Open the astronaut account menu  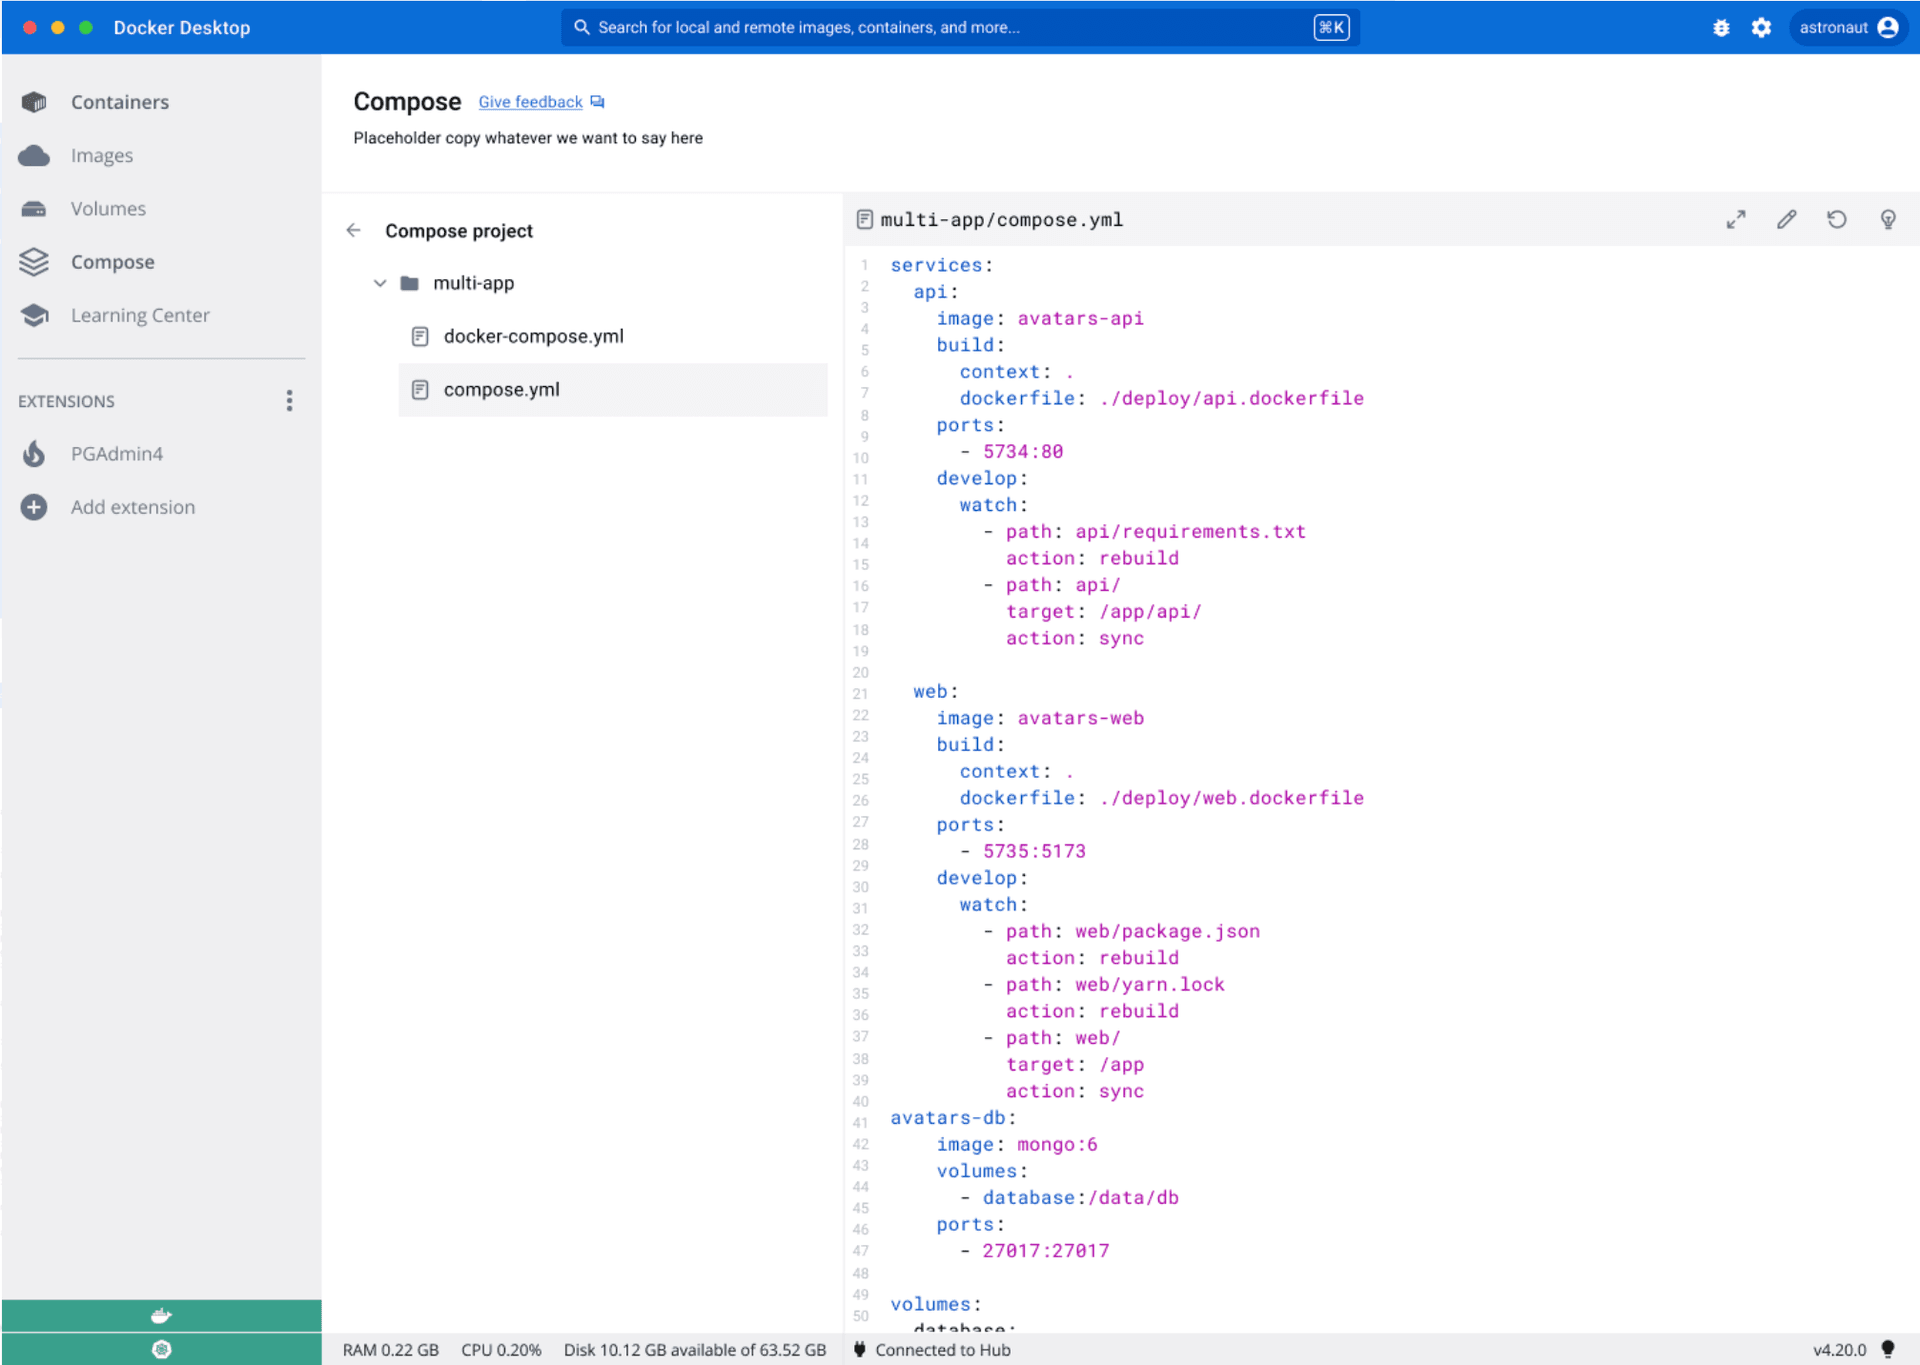pos(1847,28)
